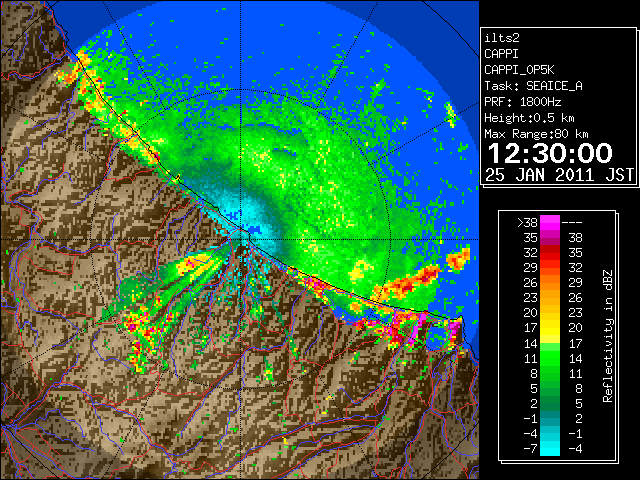Screen dimensions: 640x480
Task: Click the 'PRF: 1800Hz' text
Action: [522, 102]
